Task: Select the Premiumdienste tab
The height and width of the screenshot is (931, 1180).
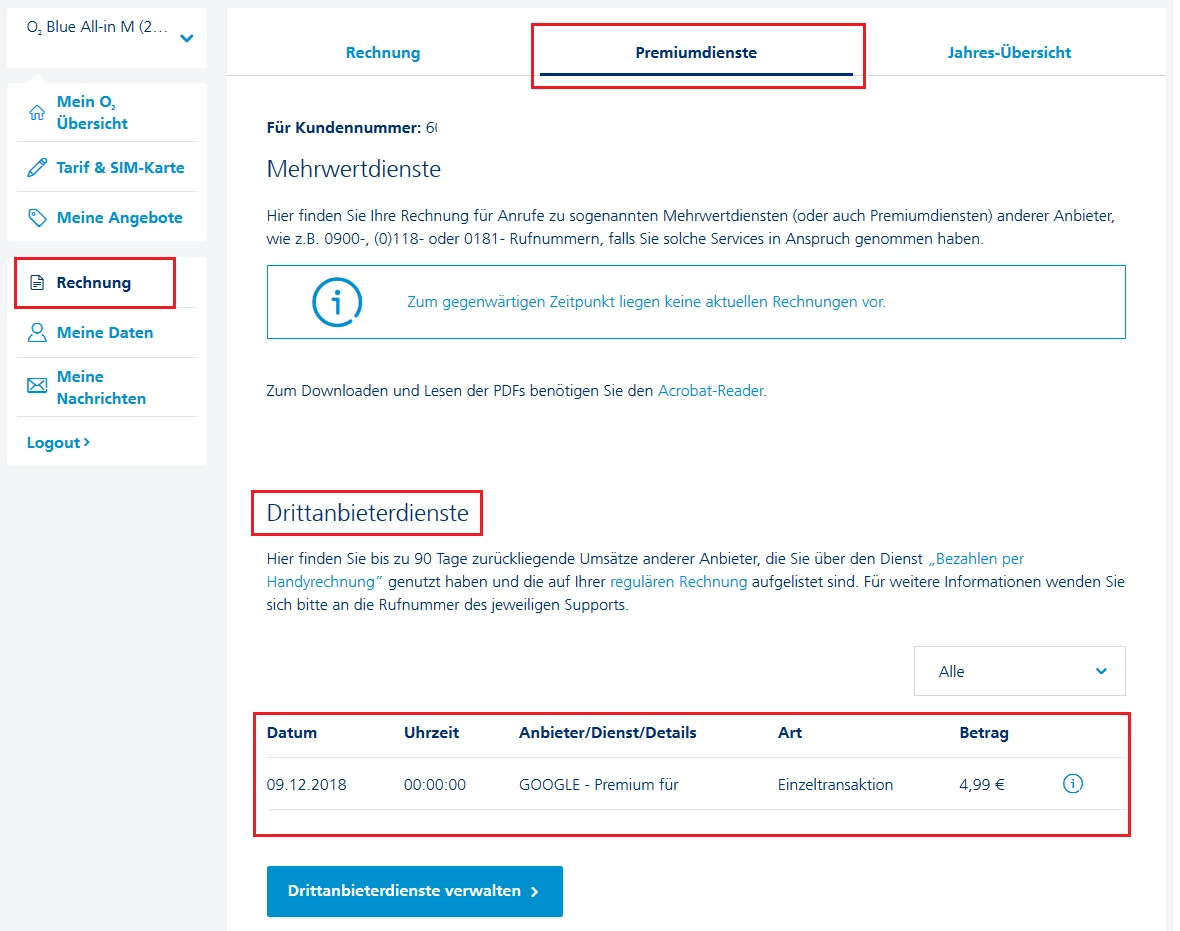Action: (x=696, y=53)
